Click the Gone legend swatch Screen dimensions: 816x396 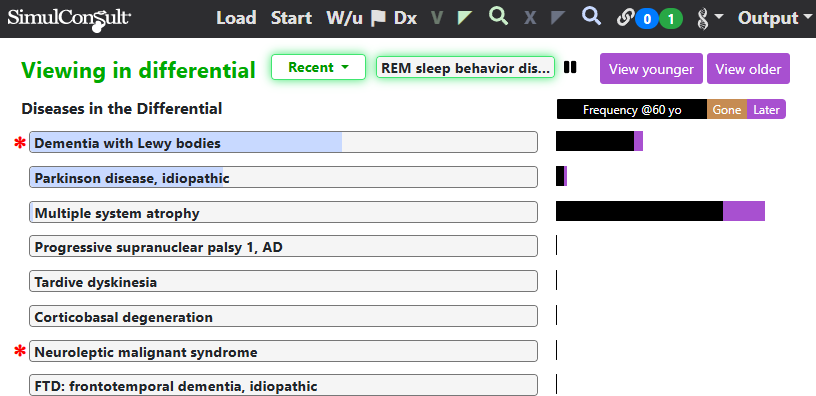(x=727, y=110)
